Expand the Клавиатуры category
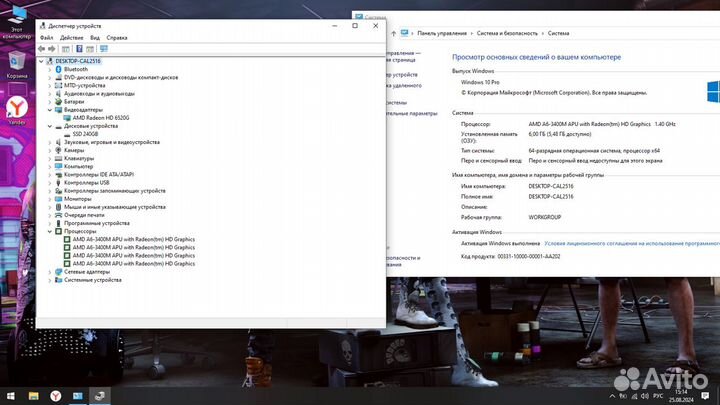Viewport: 720px width, 405px height. [x=50, y=158]
